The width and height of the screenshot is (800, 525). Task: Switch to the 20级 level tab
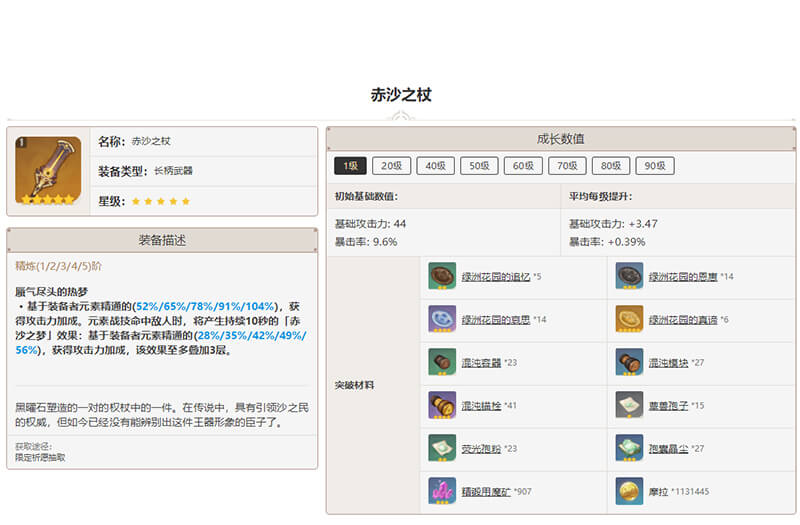391,166
